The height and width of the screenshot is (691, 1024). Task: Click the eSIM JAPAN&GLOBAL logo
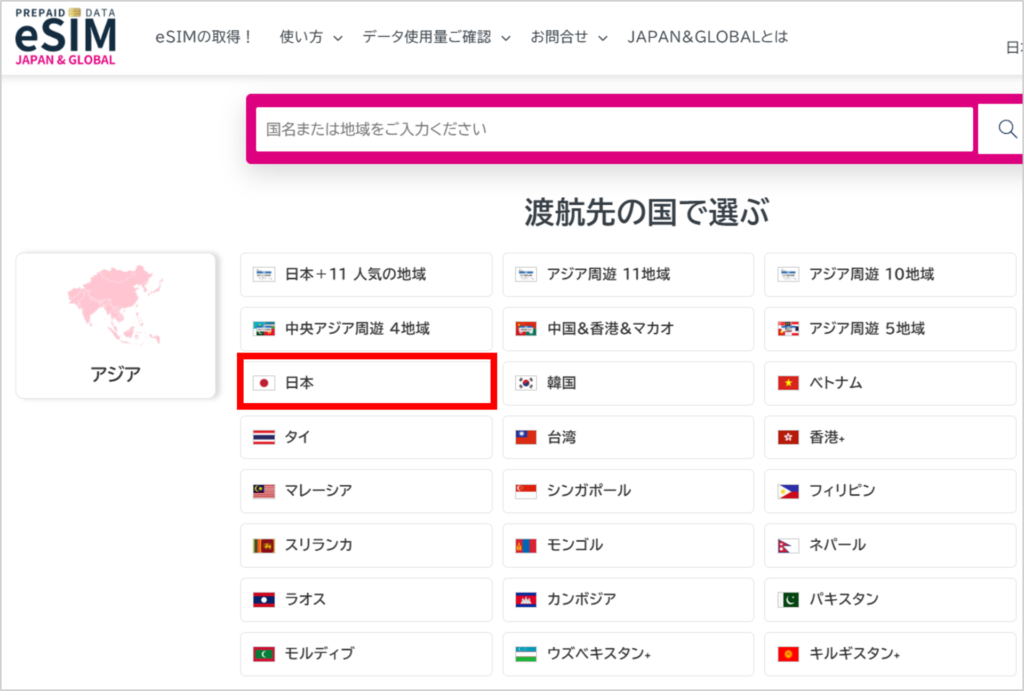pos(64,38)
